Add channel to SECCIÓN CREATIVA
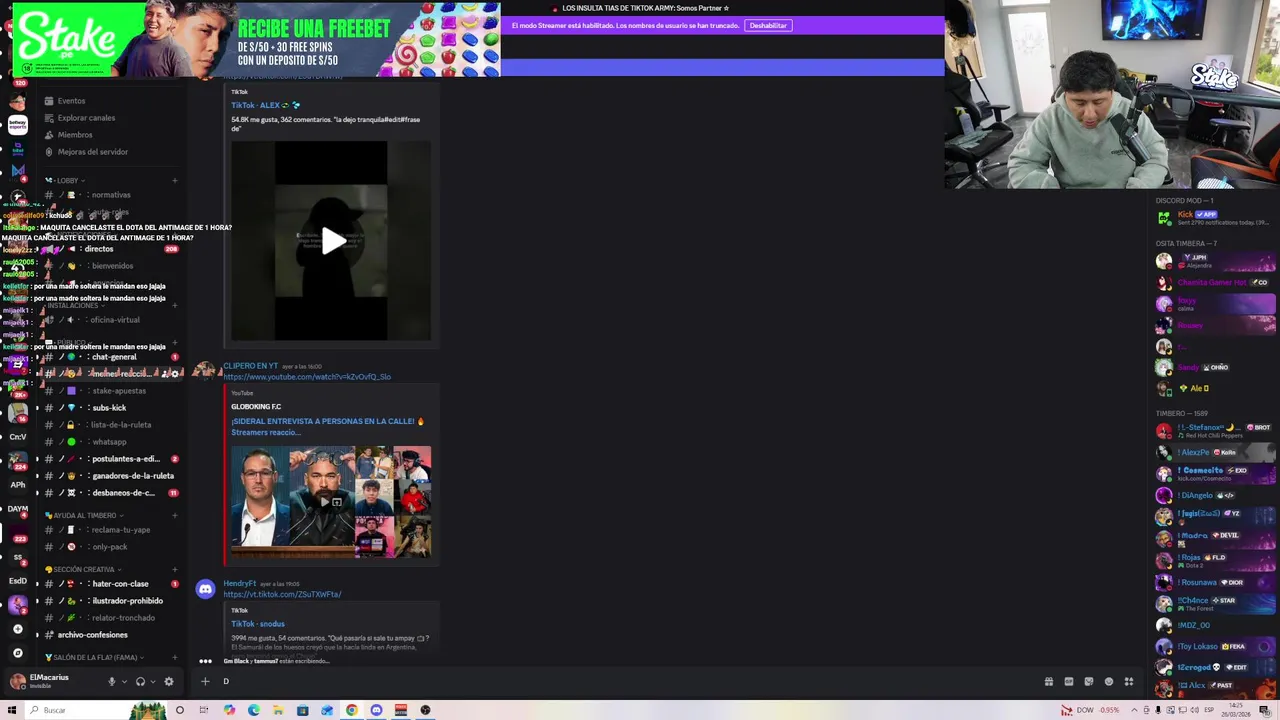The height and width of the screenshot is (720, 1280). click(x=174, y=570)
